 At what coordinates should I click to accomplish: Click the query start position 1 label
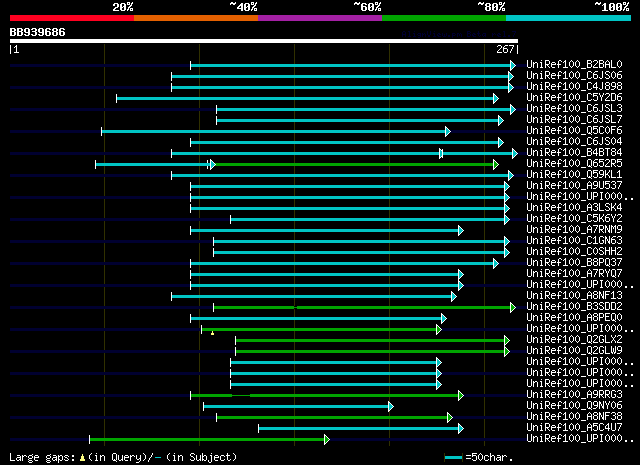click(16, 49)
